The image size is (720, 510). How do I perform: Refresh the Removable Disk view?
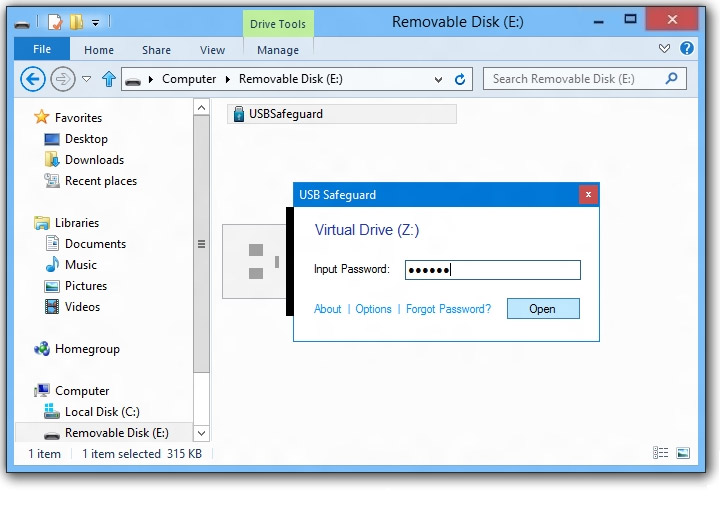pyautogui.click(x=460, y=79)
